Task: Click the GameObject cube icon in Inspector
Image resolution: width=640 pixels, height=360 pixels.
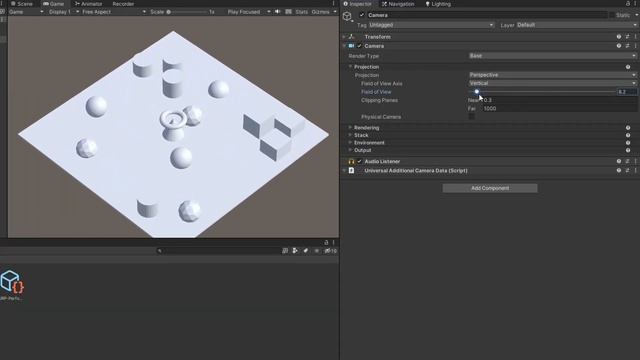Action: [347, 16]
